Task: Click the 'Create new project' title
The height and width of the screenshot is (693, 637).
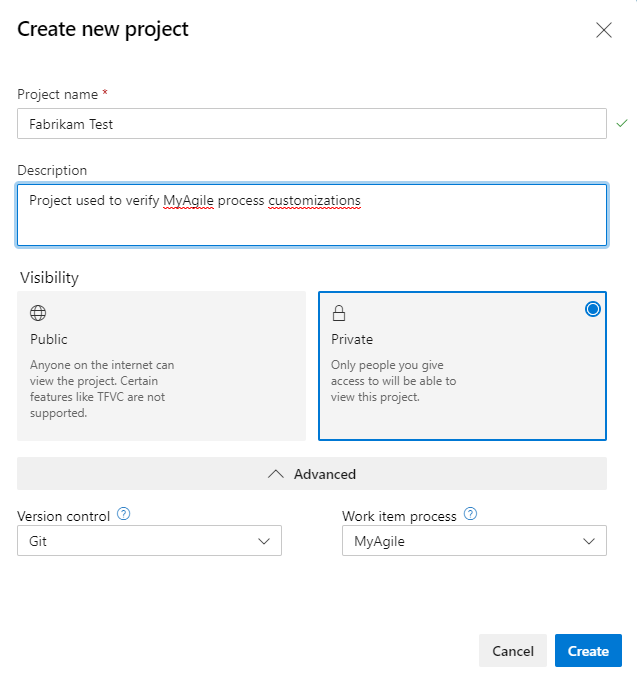Action: coord(103,30)
